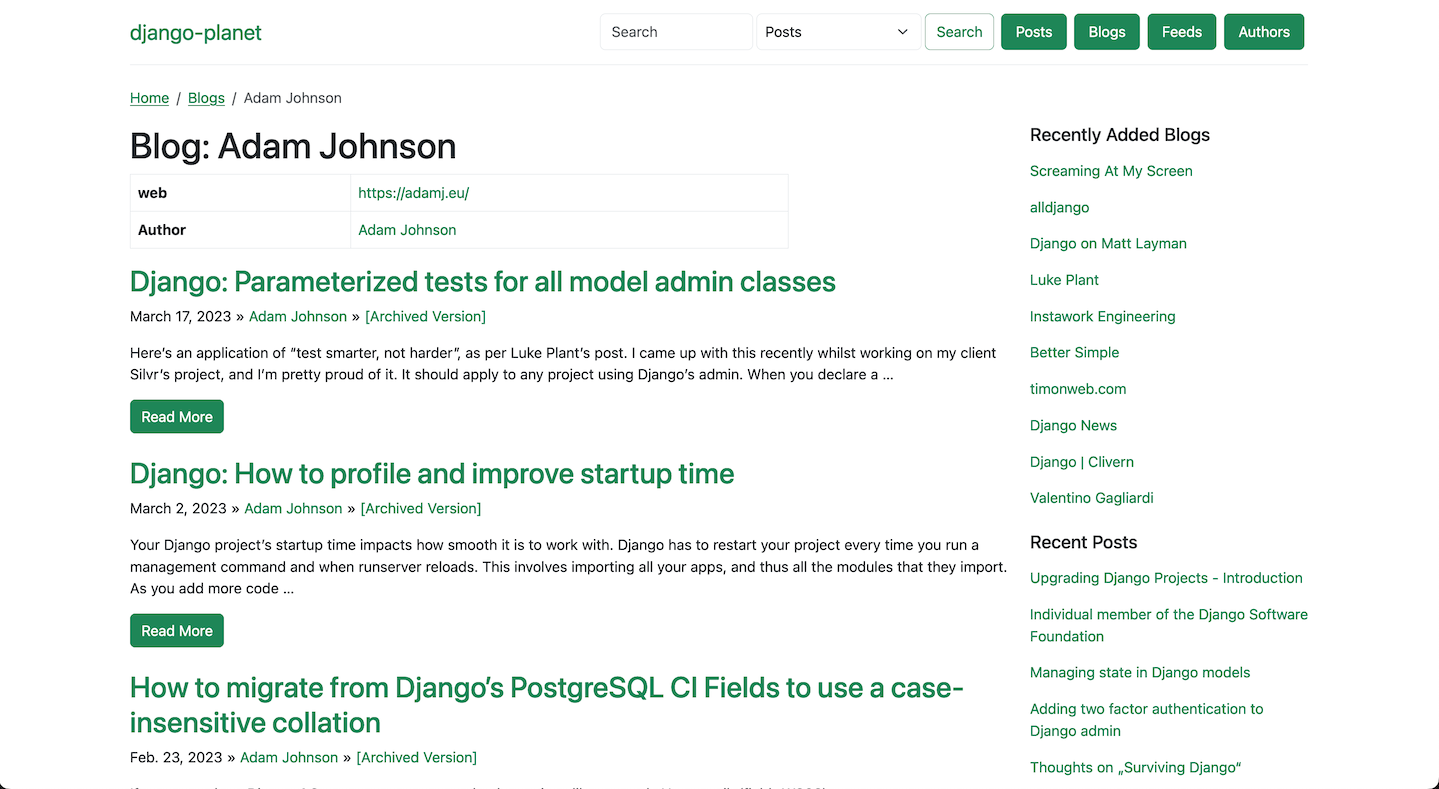Image resolution: width=1439 pixels, height=789 pixels.
Task: Open the Feeds nav button
Action: coord(1182,32)
